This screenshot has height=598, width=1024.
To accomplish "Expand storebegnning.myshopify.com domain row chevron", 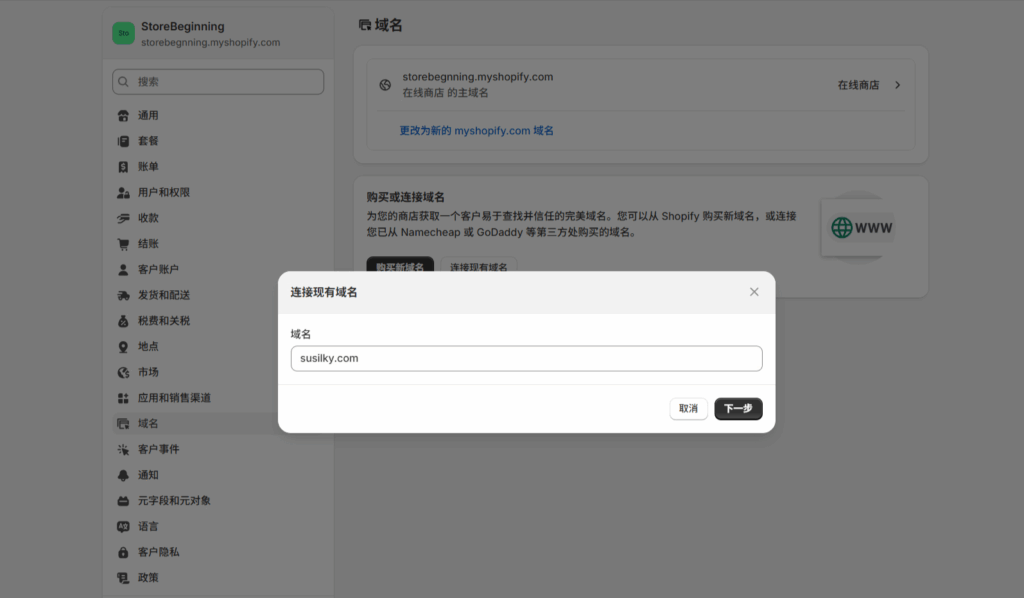I will pos(897,85).
